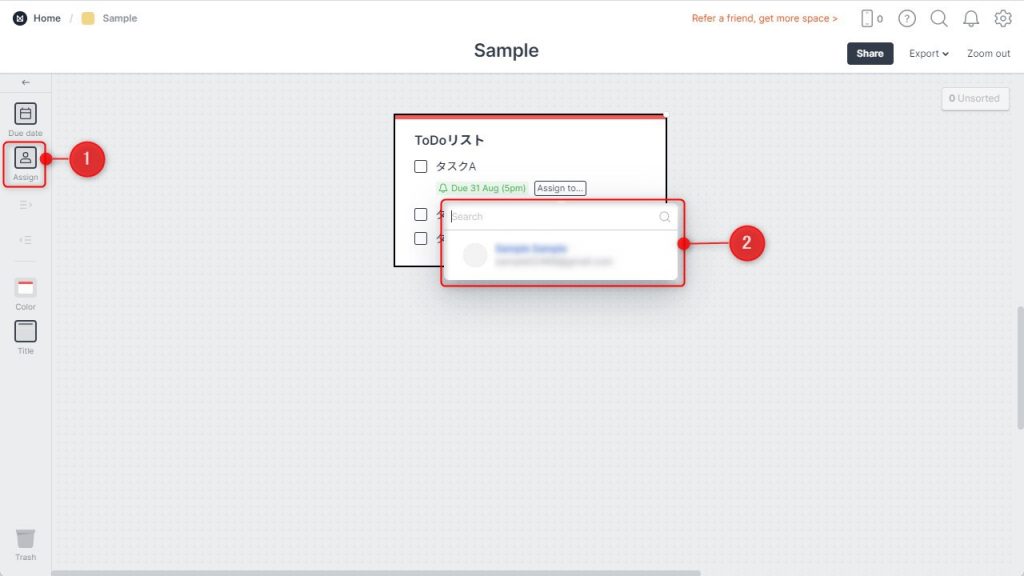Open the yellow Sample board icon
This screenshot has height=576, width=1024.
pos(88,18)
